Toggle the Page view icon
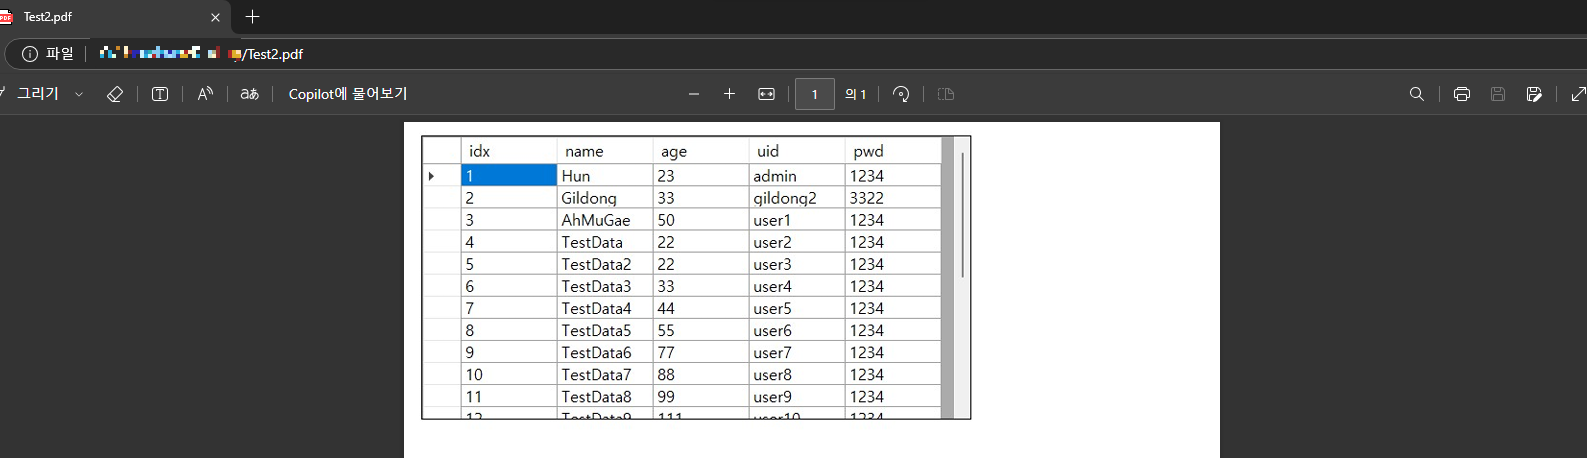The height and width of the screenshot is (458, 1587). [946, 94]
